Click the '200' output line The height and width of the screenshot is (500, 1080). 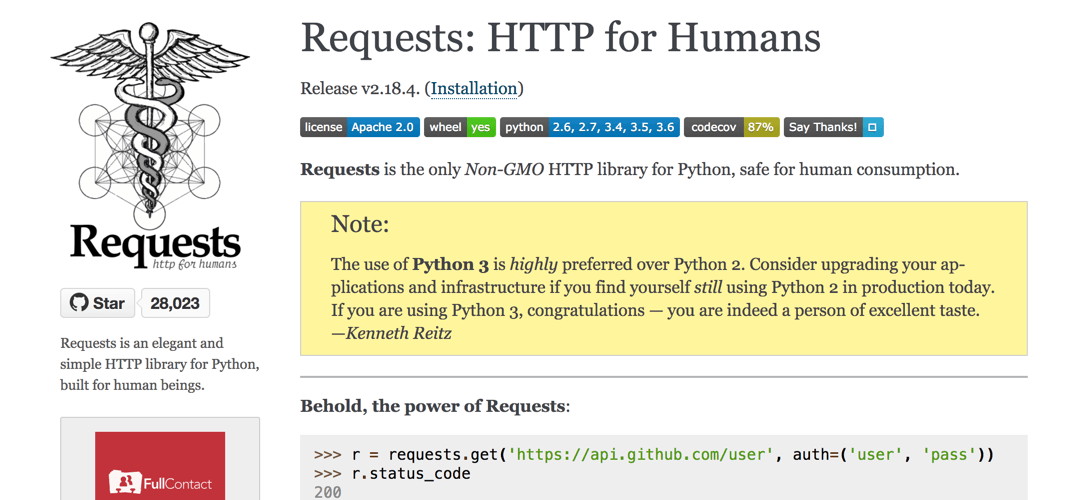tap(327, 492)
